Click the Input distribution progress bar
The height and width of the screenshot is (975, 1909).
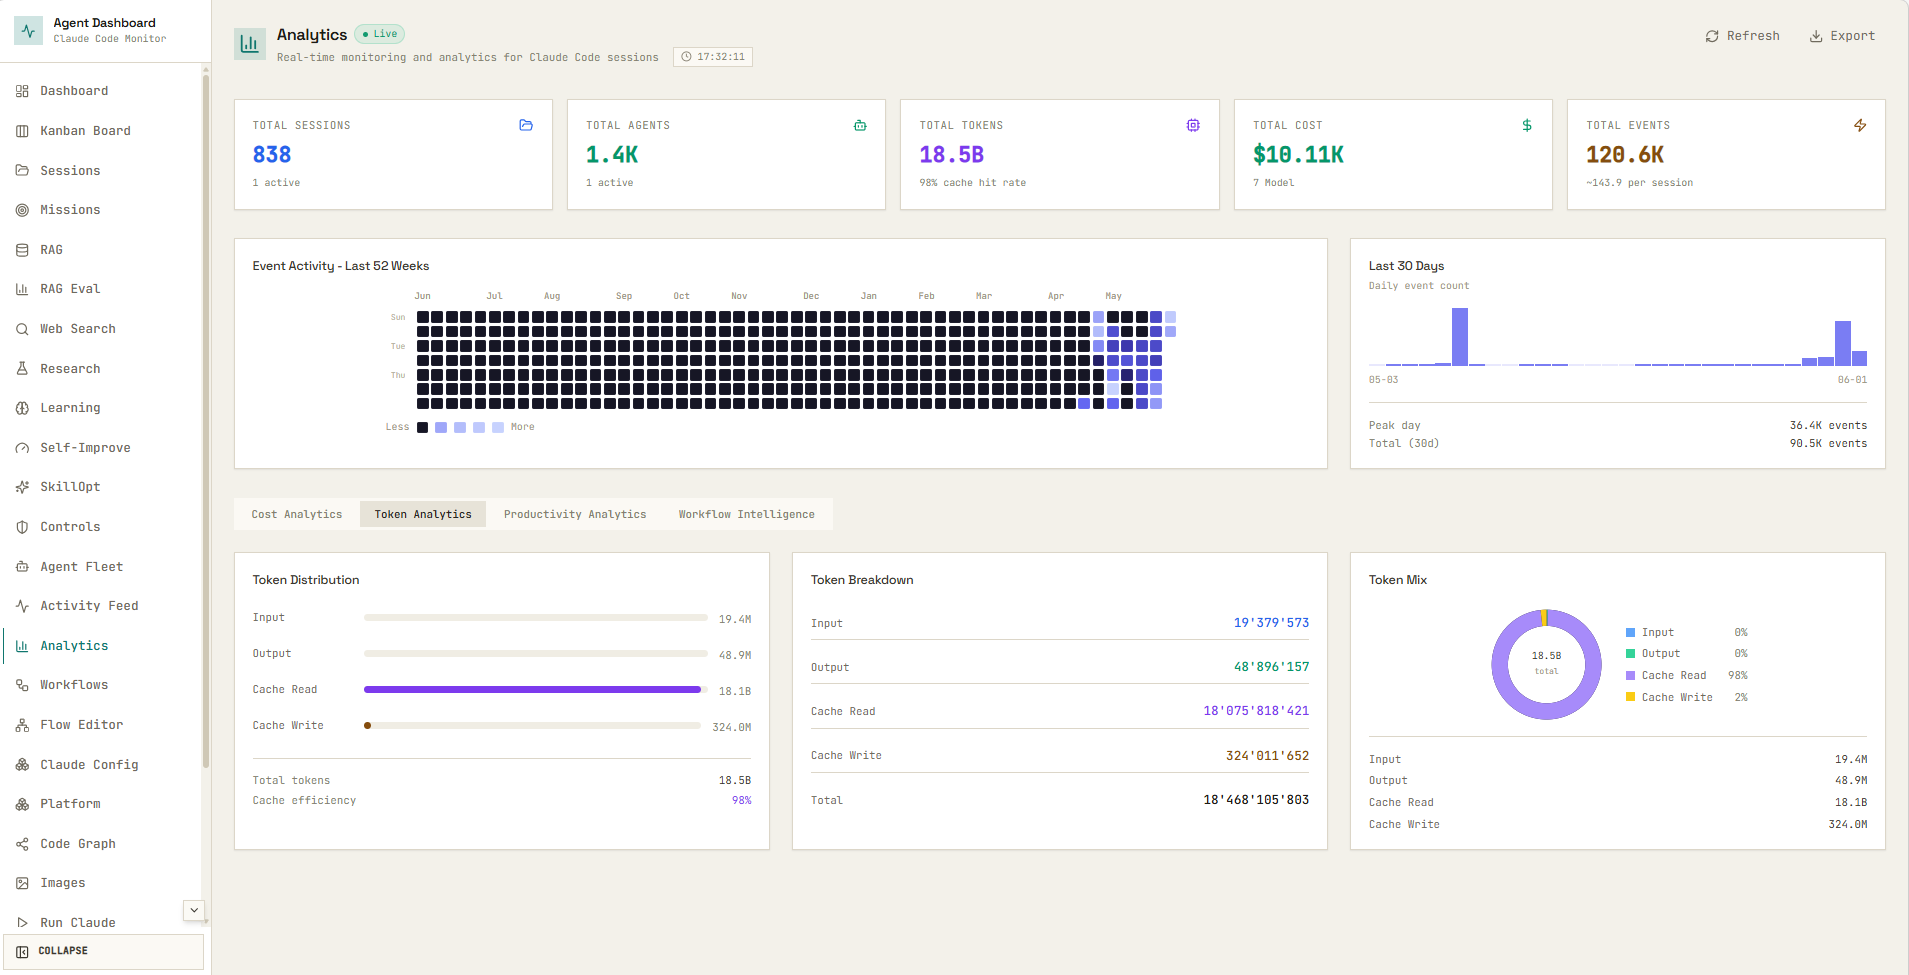(536, 617)
